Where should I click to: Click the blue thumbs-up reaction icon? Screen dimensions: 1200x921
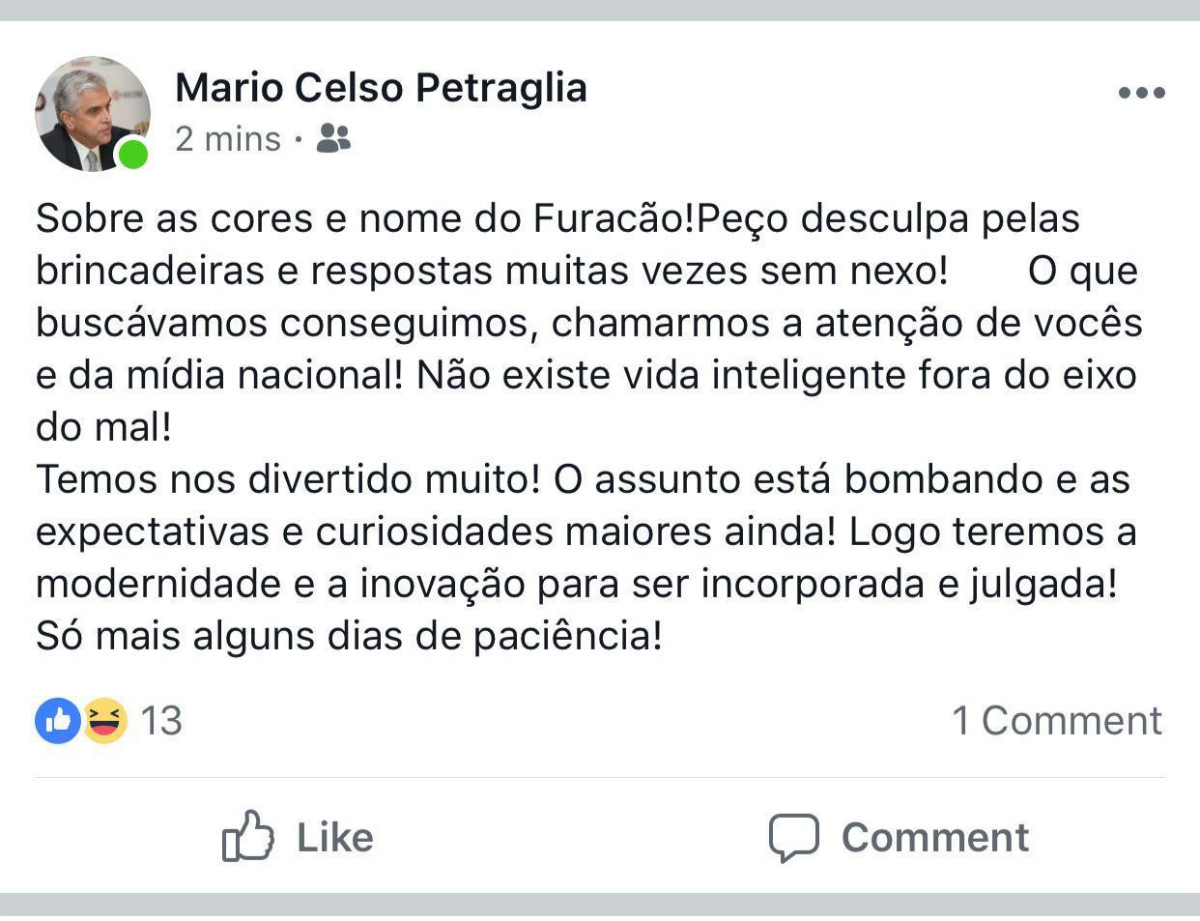(x=58, y=720)
